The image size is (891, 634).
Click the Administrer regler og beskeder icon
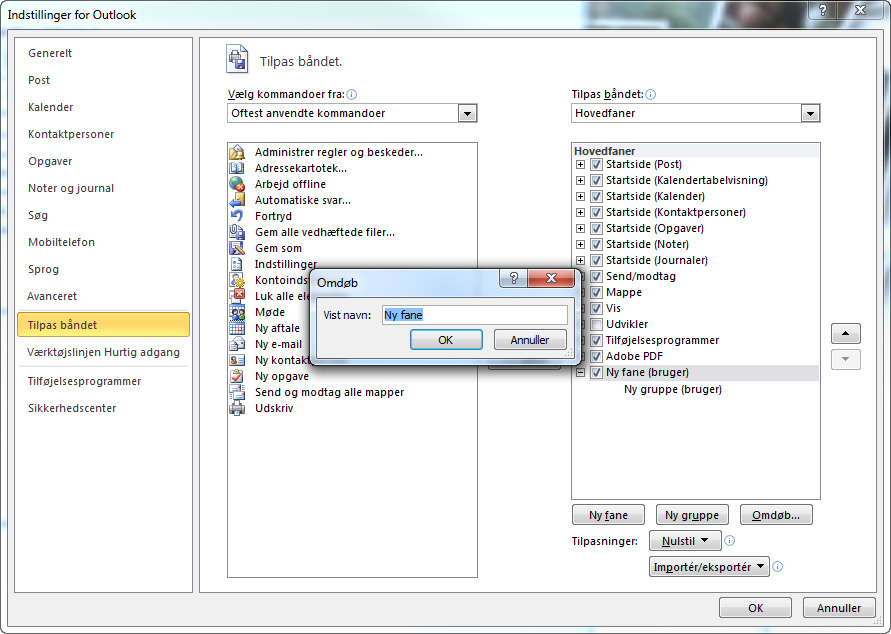pos(237,152)
